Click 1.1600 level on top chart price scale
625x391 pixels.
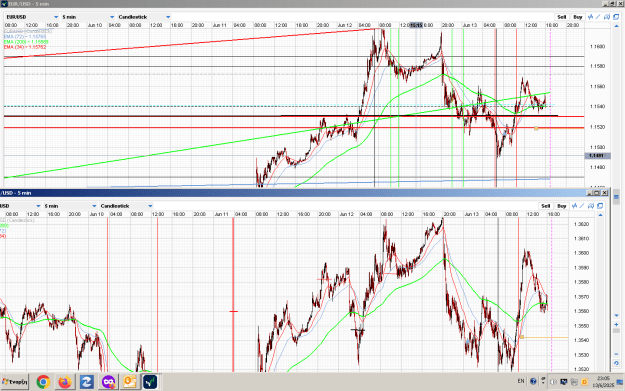(x=597, y=47)
